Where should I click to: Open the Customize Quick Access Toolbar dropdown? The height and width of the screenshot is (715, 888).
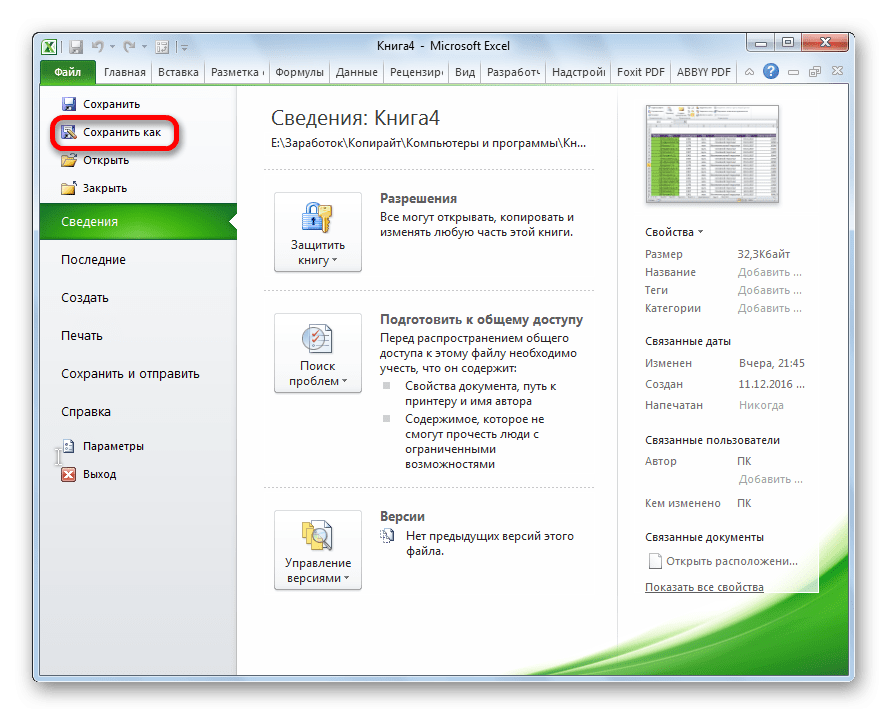[x=185, y=48]
